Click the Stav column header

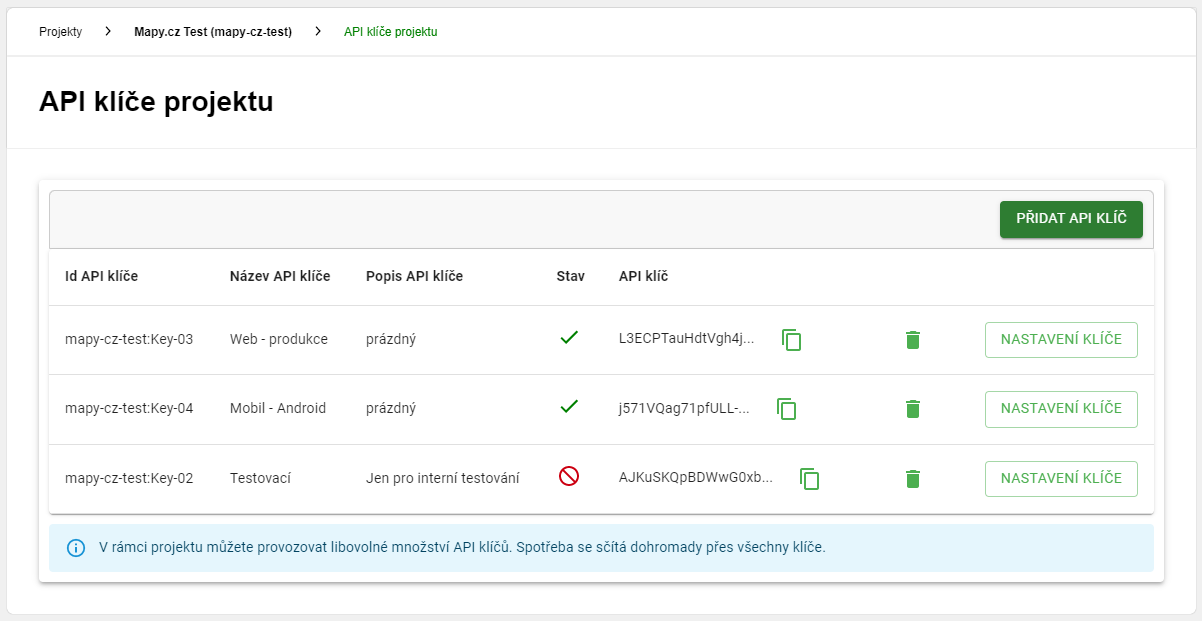[x=570, y=276]
